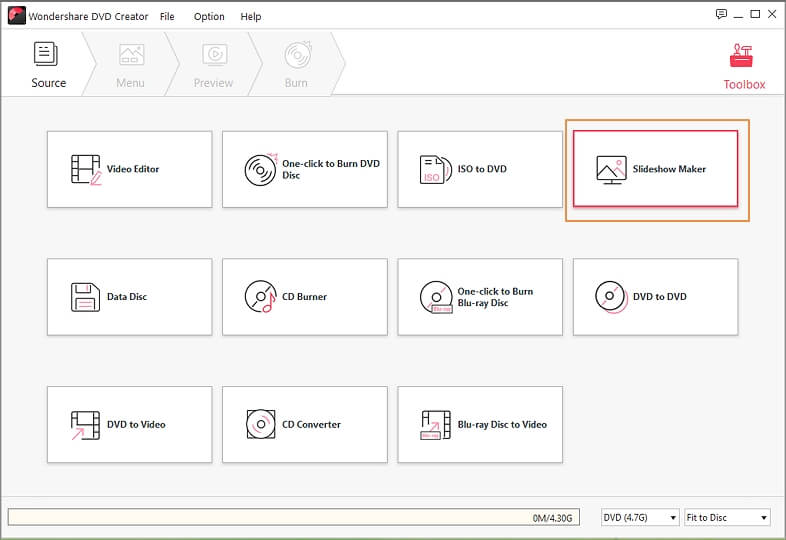Open the feedback message icon in title bar
The width and height of the screenshot is (786, 540).
click(x=721, y=14)
